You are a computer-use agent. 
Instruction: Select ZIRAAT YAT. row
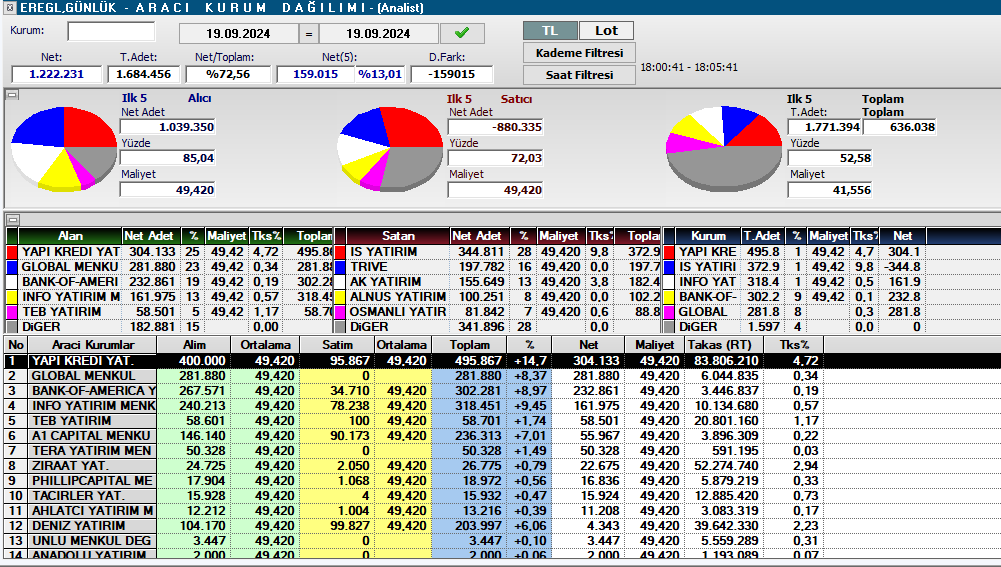click(x=502, y=465)
